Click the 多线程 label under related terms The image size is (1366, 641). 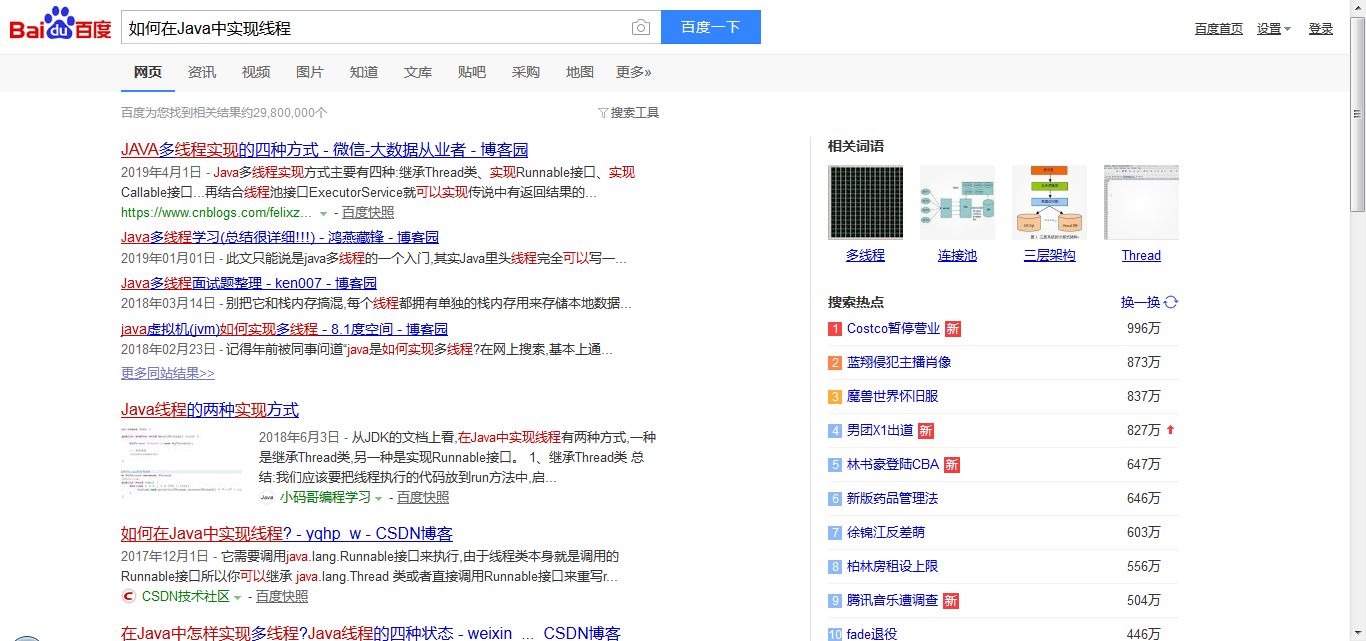(866, 256)
